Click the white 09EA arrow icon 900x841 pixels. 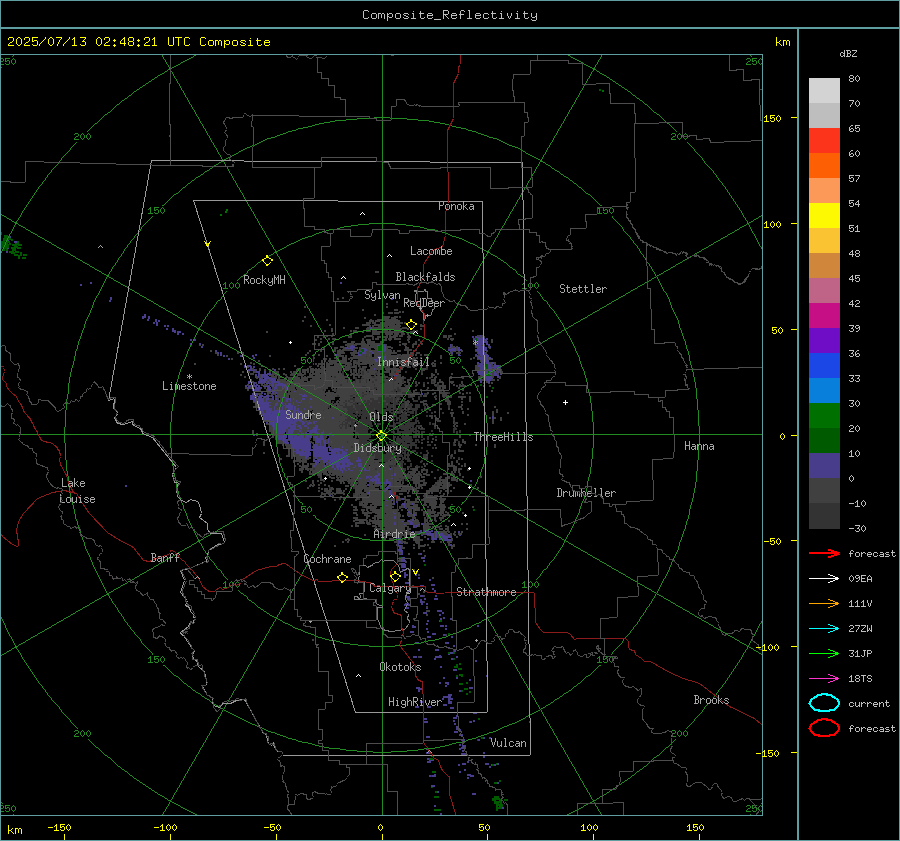[x=824, y=579]
